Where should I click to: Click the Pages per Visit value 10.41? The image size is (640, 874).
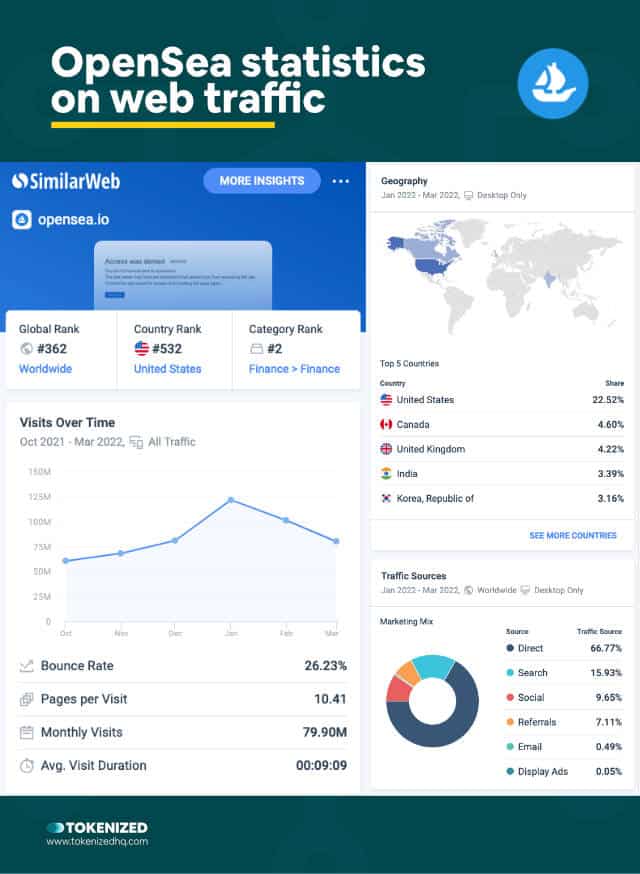330,699
